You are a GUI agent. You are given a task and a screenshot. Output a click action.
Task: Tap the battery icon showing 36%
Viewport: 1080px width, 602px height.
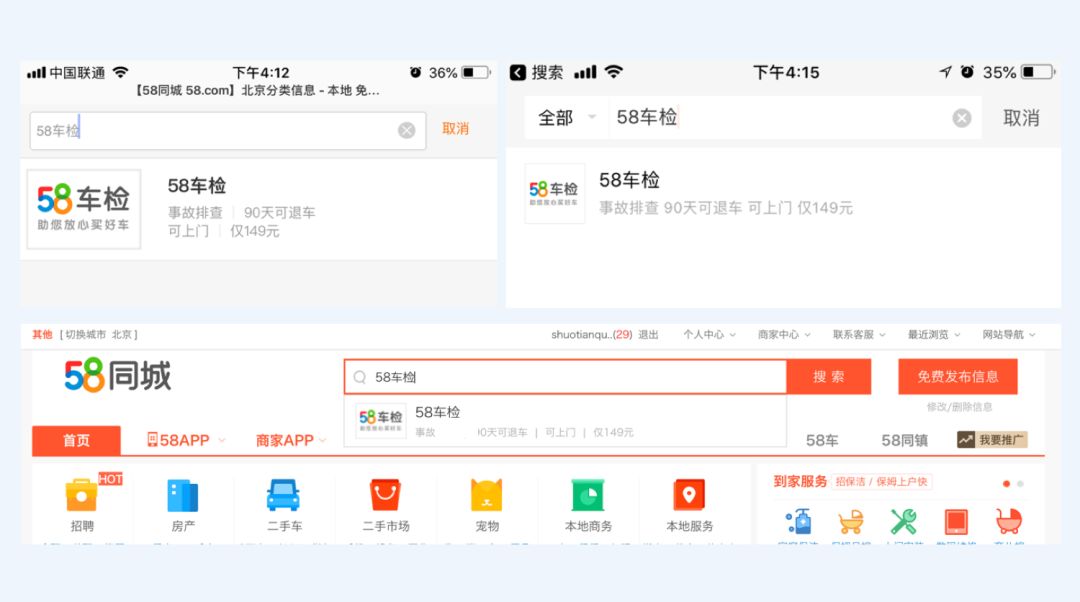[x=477, y=72]
